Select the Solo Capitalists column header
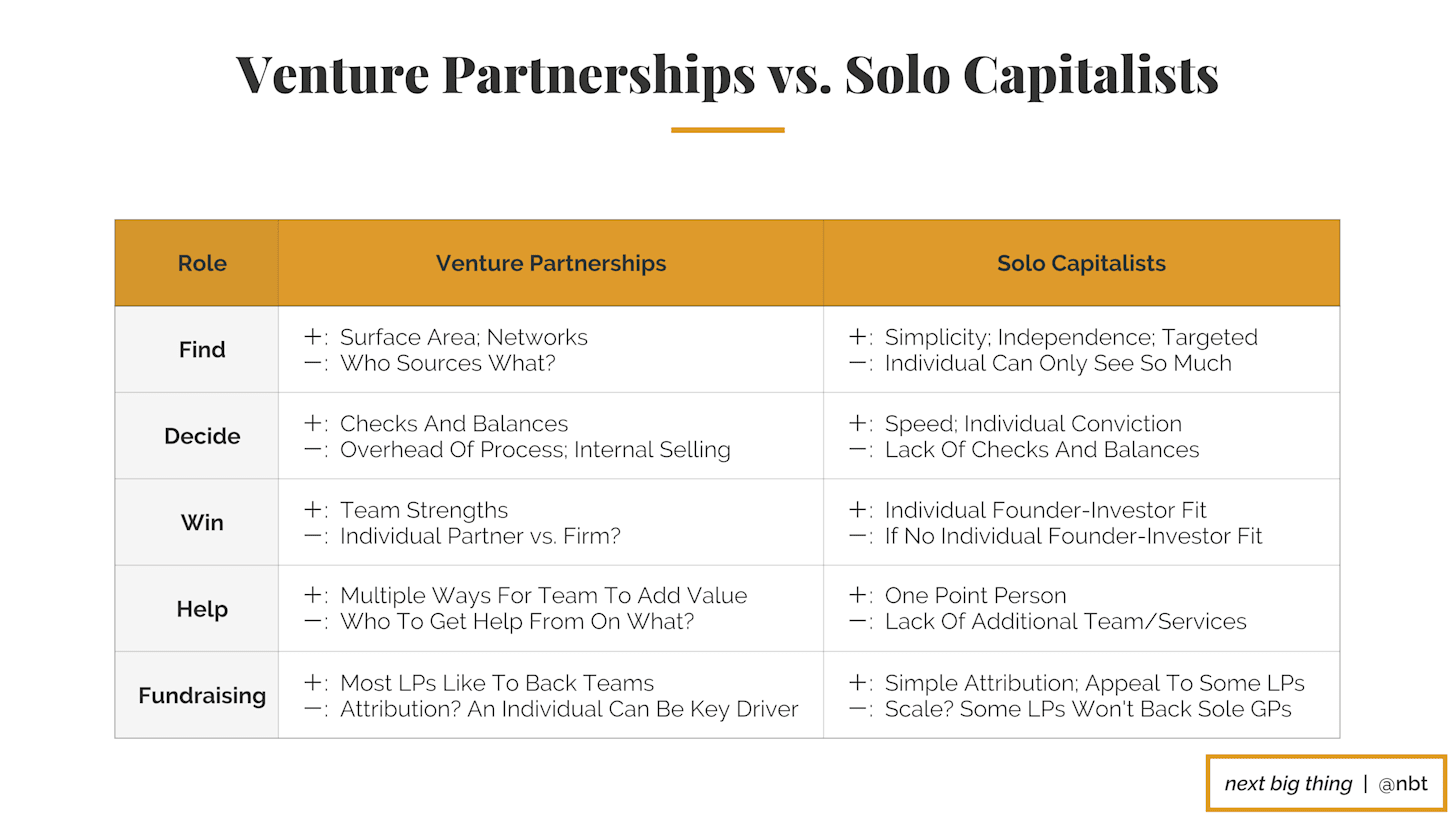 coord(1081,263)
